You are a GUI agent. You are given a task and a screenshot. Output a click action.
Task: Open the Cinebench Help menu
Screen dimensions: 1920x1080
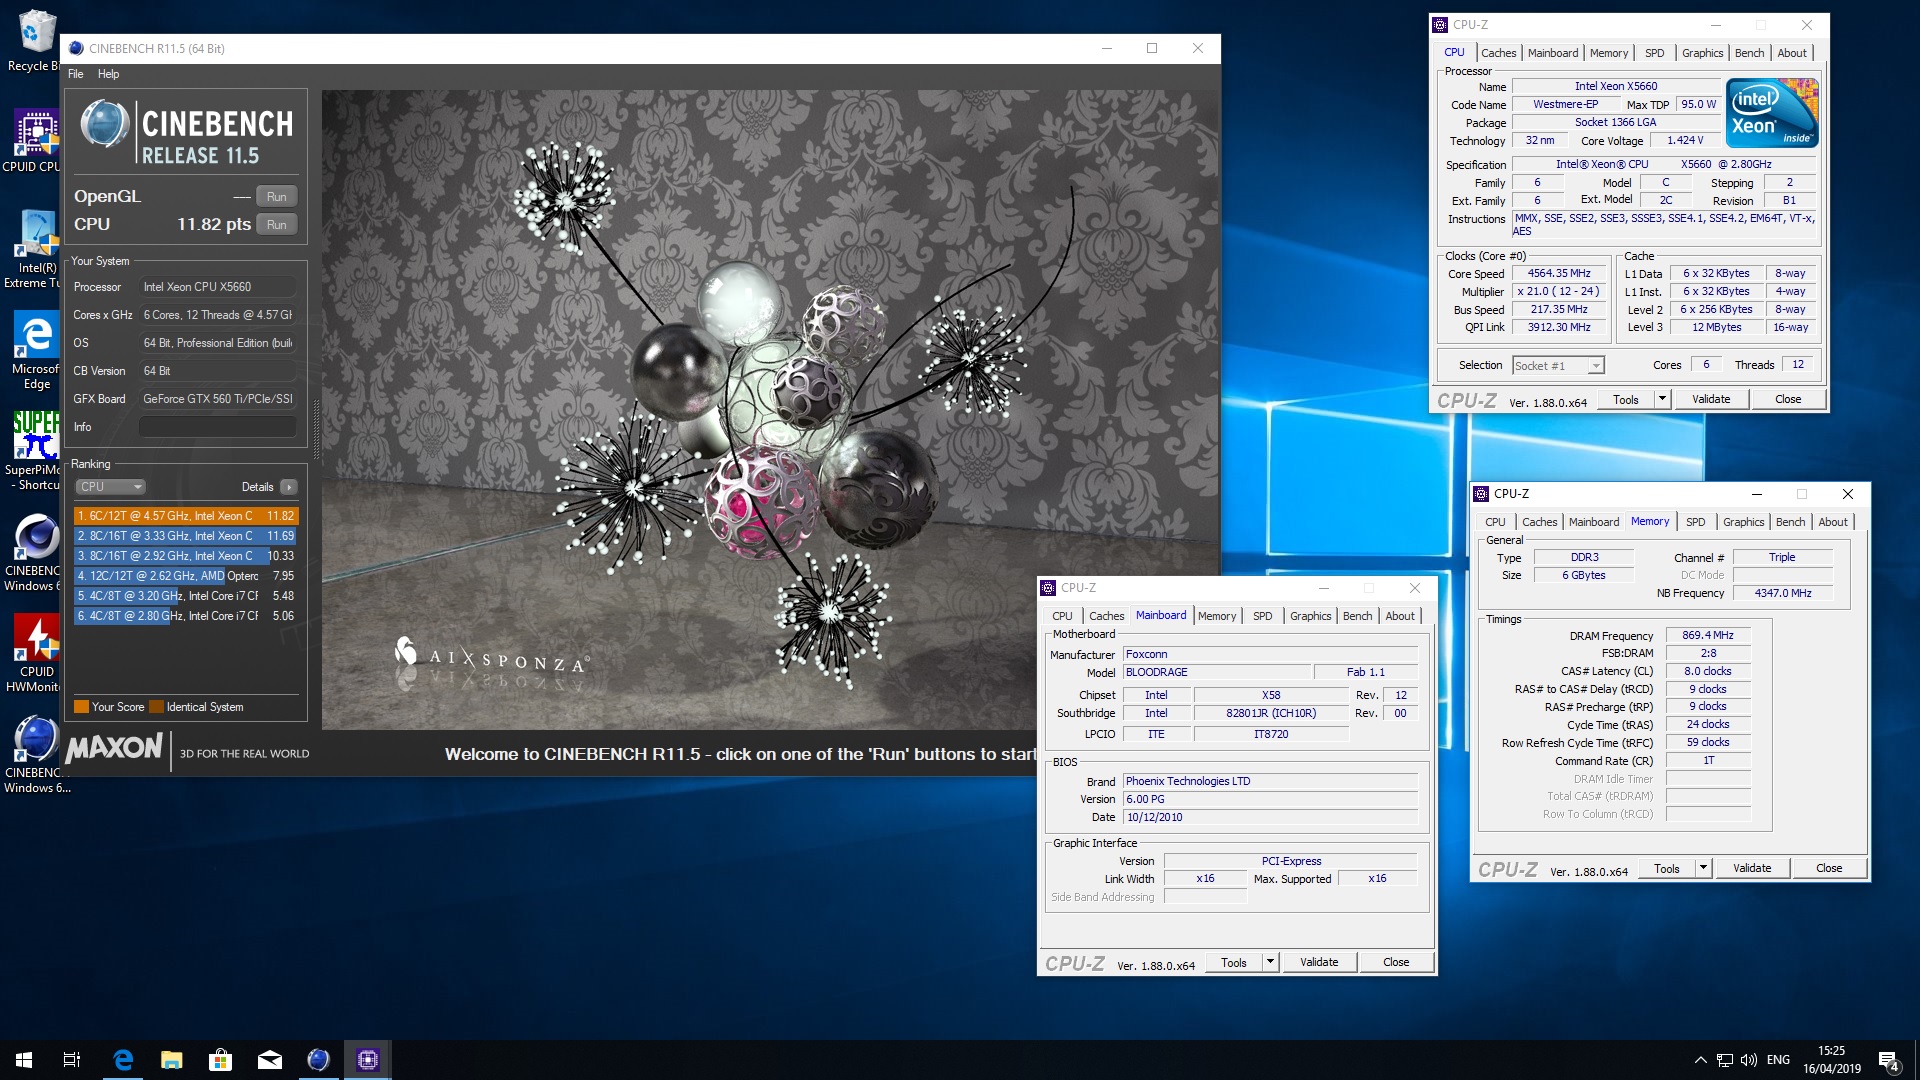(108, 74)
